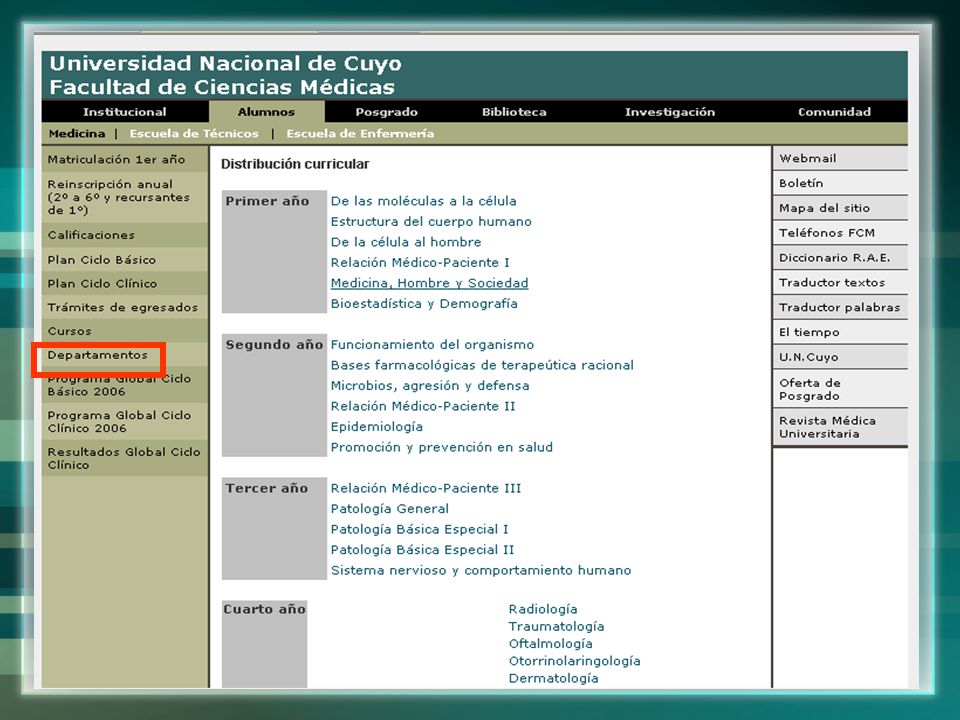Open De la célula al hombre course
Image resolution: width=960 pixels, height=720 pixels.
[406, 242]
